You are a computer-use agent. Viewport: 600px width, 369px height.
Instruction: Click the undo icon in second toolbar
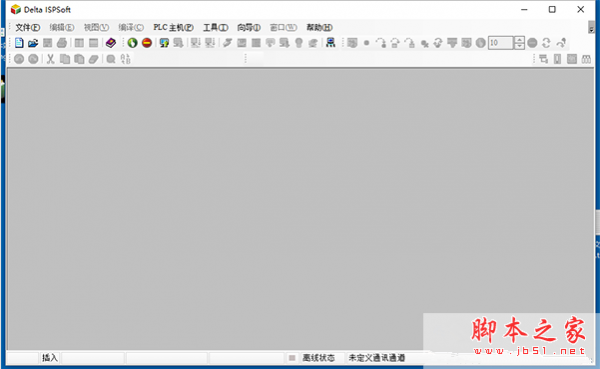[x=19, y=59]
